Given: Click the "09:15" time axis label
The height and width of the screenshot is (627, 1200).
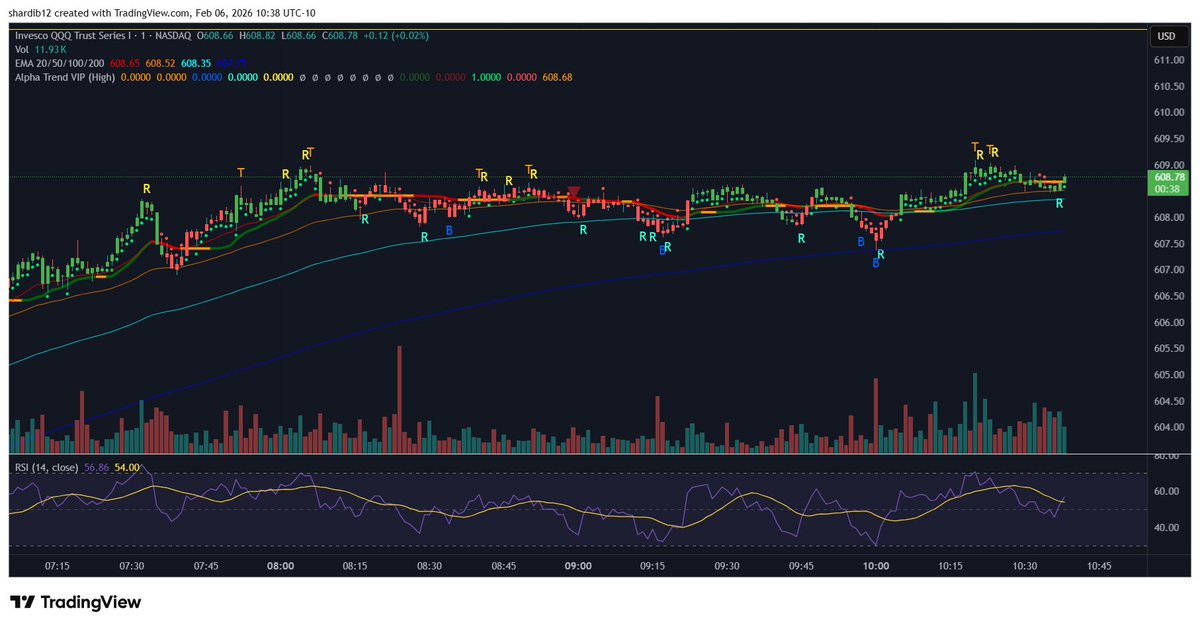Looking at the screenshot, I should coord(653,565).
